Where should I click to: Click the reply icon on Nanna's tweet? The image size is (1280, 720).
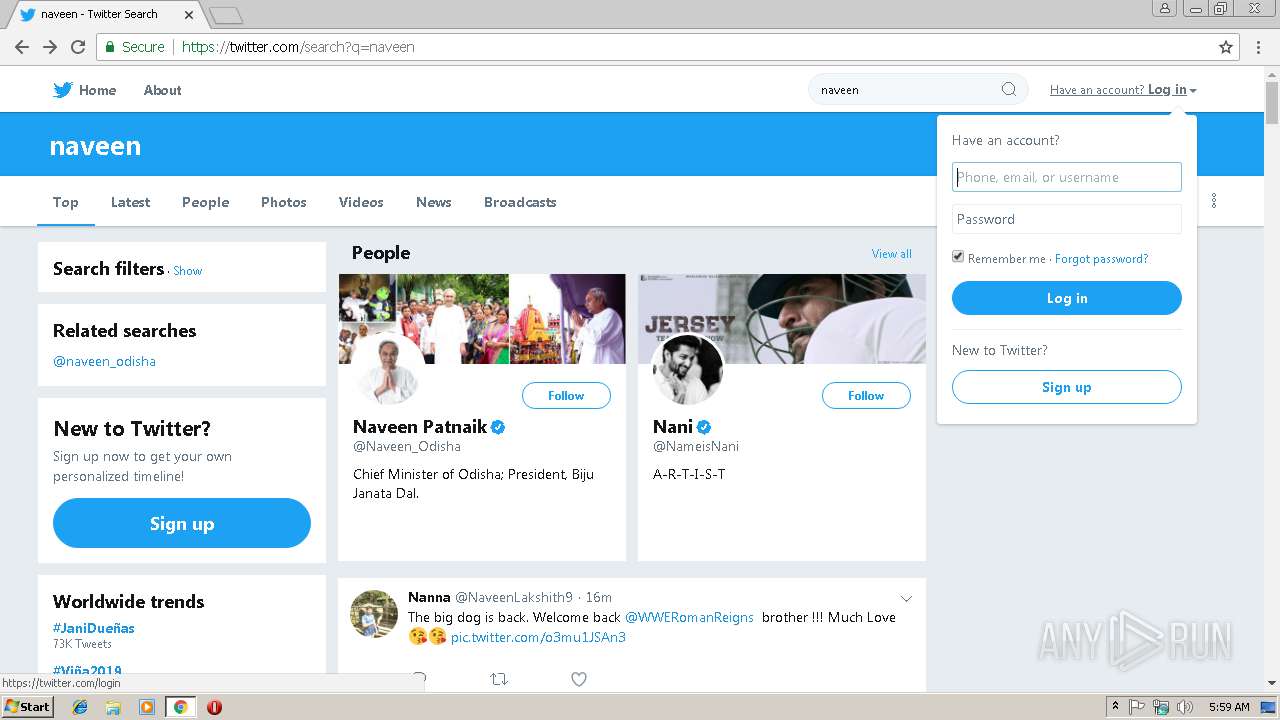click(x=419, y=679)
